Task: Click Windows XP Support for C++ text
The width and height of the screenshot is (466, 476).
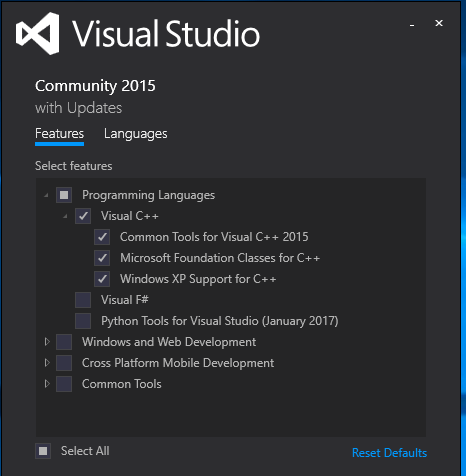Action: point(198,279)
